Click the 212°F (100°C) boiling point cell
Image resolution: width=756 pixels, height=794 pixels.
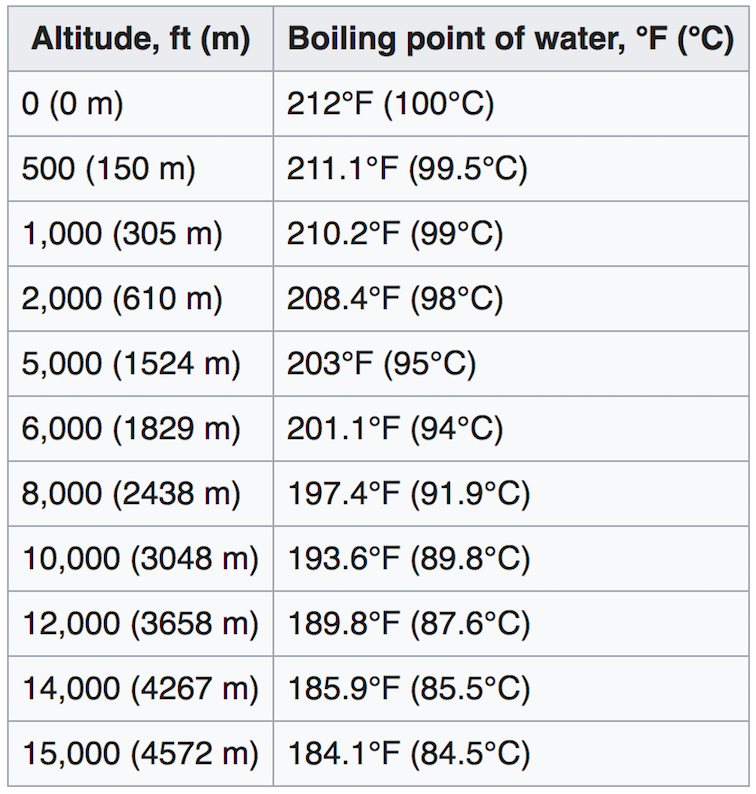[x=391, y=104]
